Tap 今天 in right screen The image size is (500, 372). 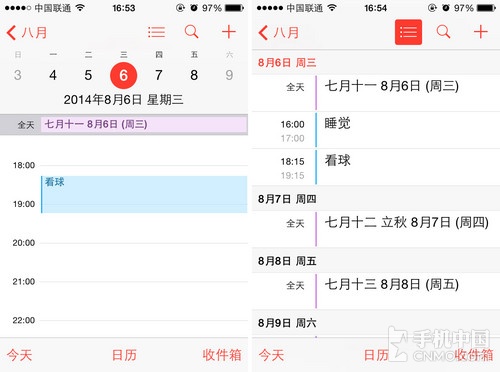pyautogui.click(x=271, y=355)
